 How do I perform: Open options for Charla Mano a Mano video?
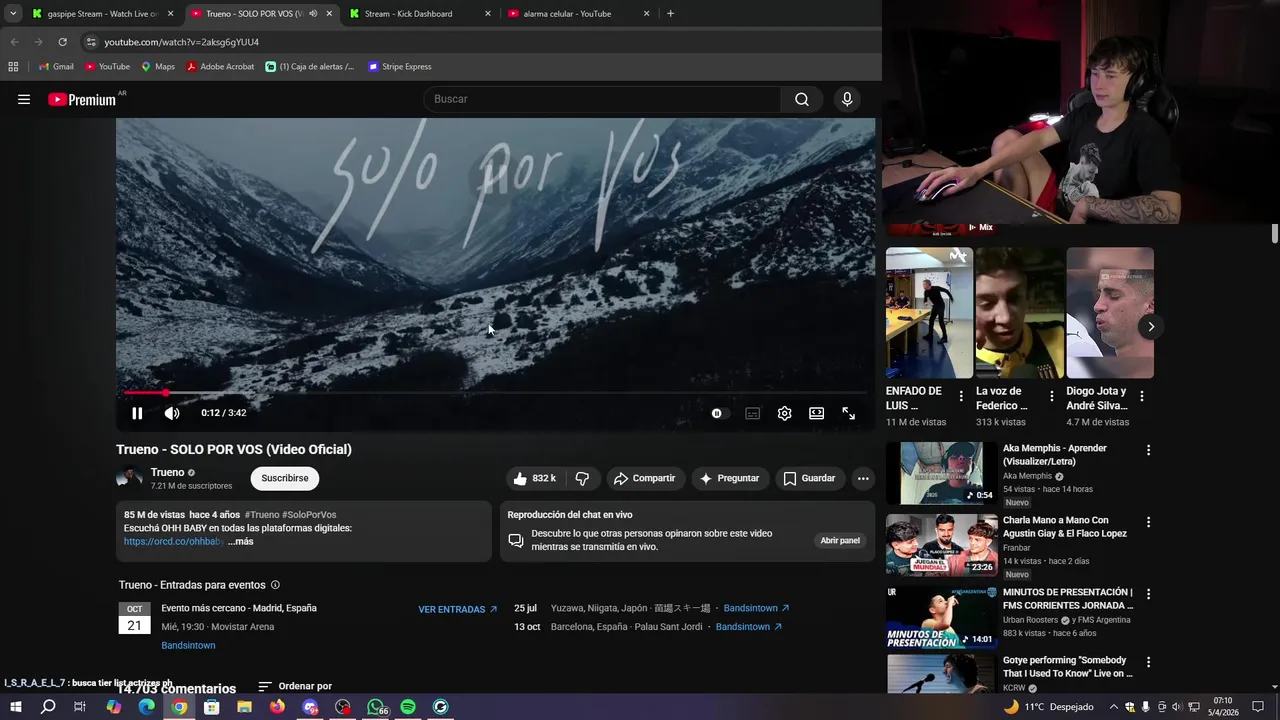pos(1148,522)
